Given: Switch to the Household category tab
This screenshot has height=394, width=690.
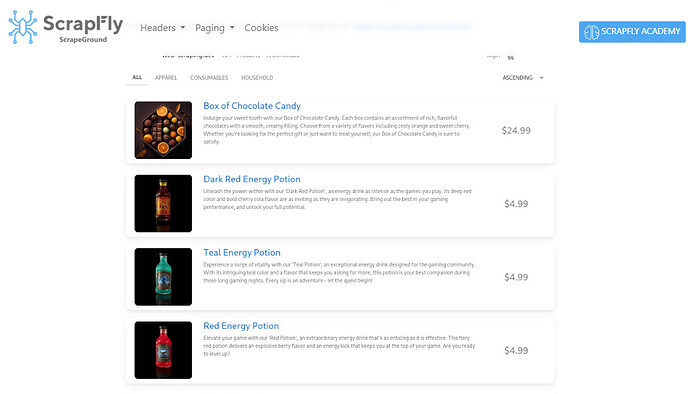Looking at the screenshot, I should click(257, 77).
